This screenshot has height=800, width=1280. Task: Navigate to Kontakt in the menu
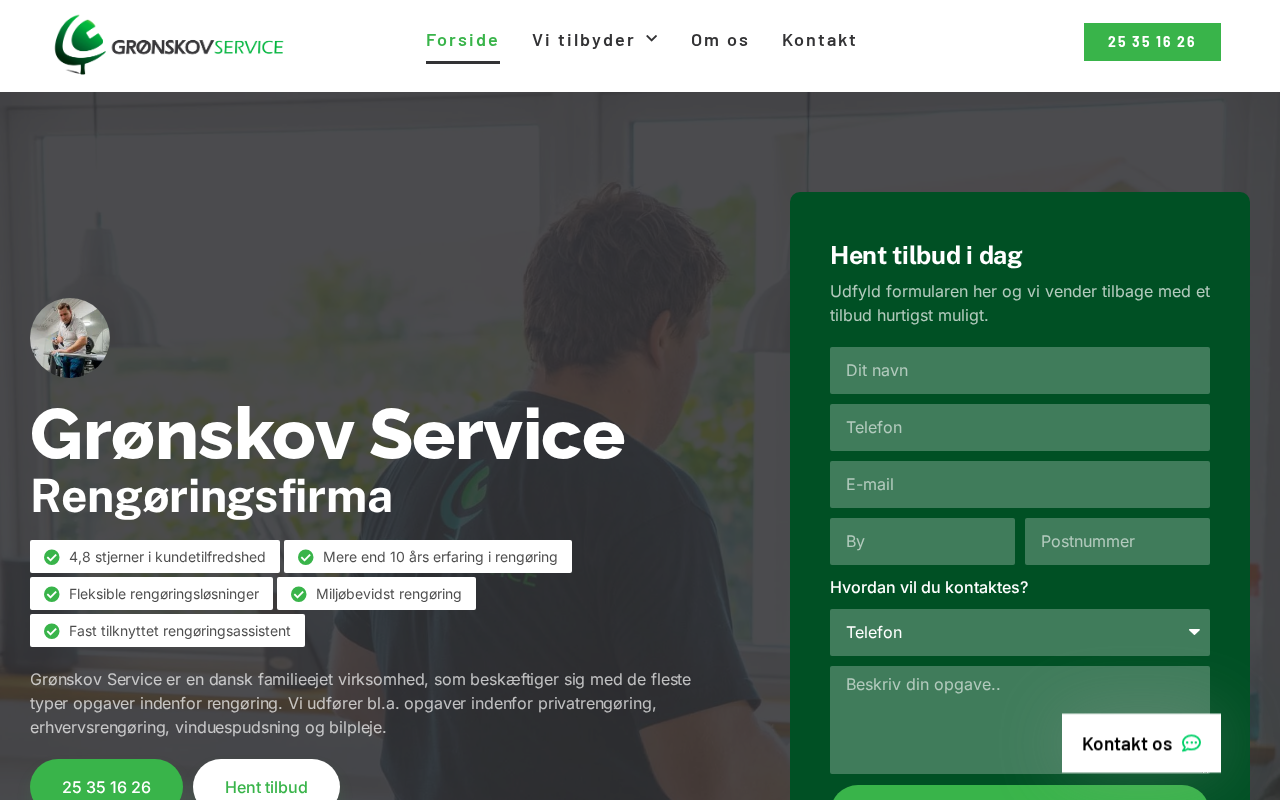point(820,40)
